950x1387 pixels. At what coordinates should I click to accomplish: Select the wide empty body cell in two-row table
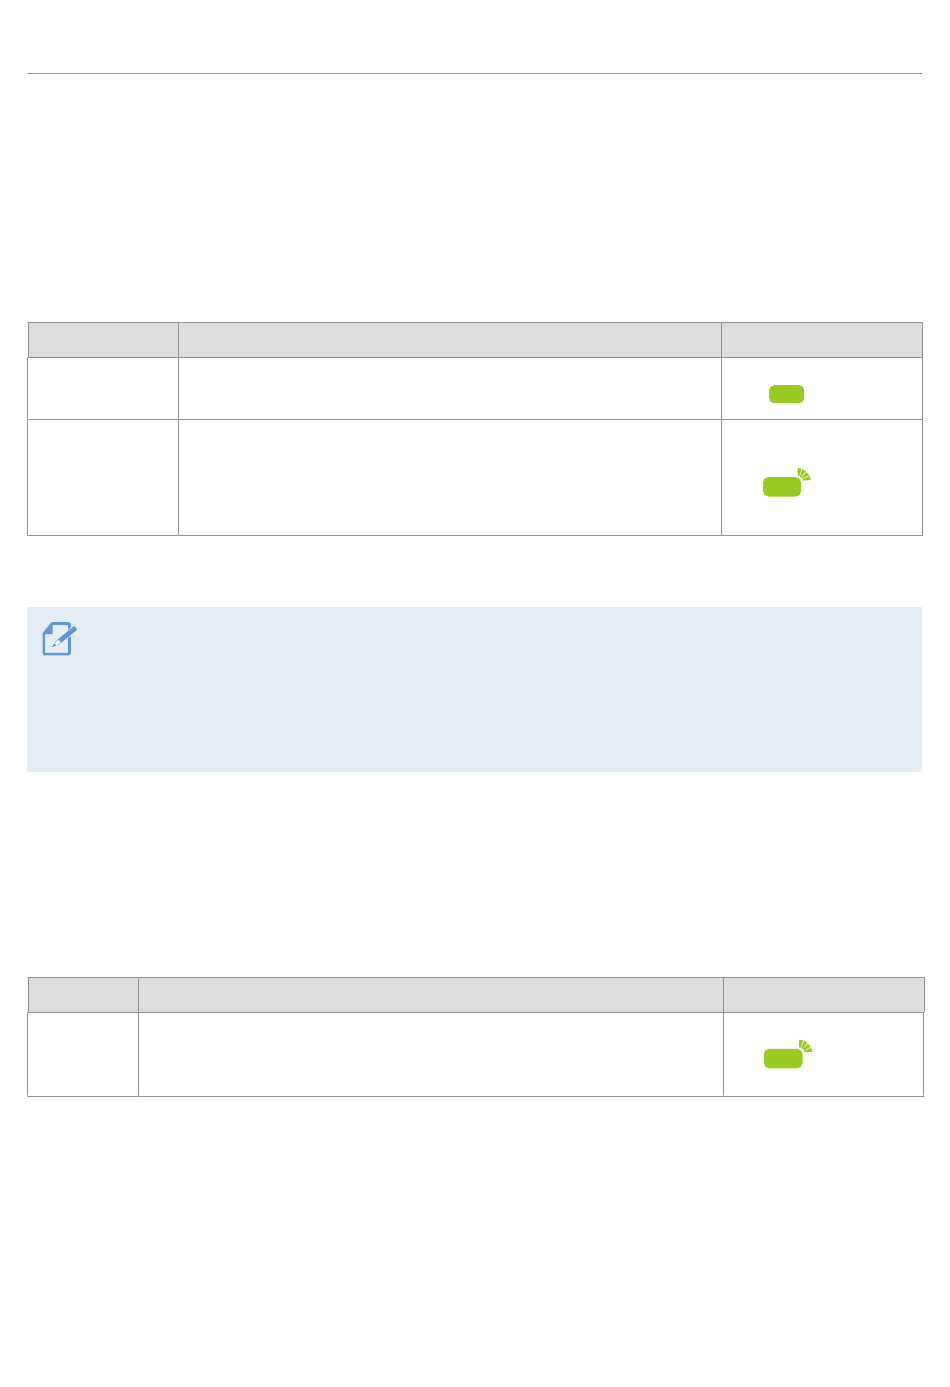431,1054
